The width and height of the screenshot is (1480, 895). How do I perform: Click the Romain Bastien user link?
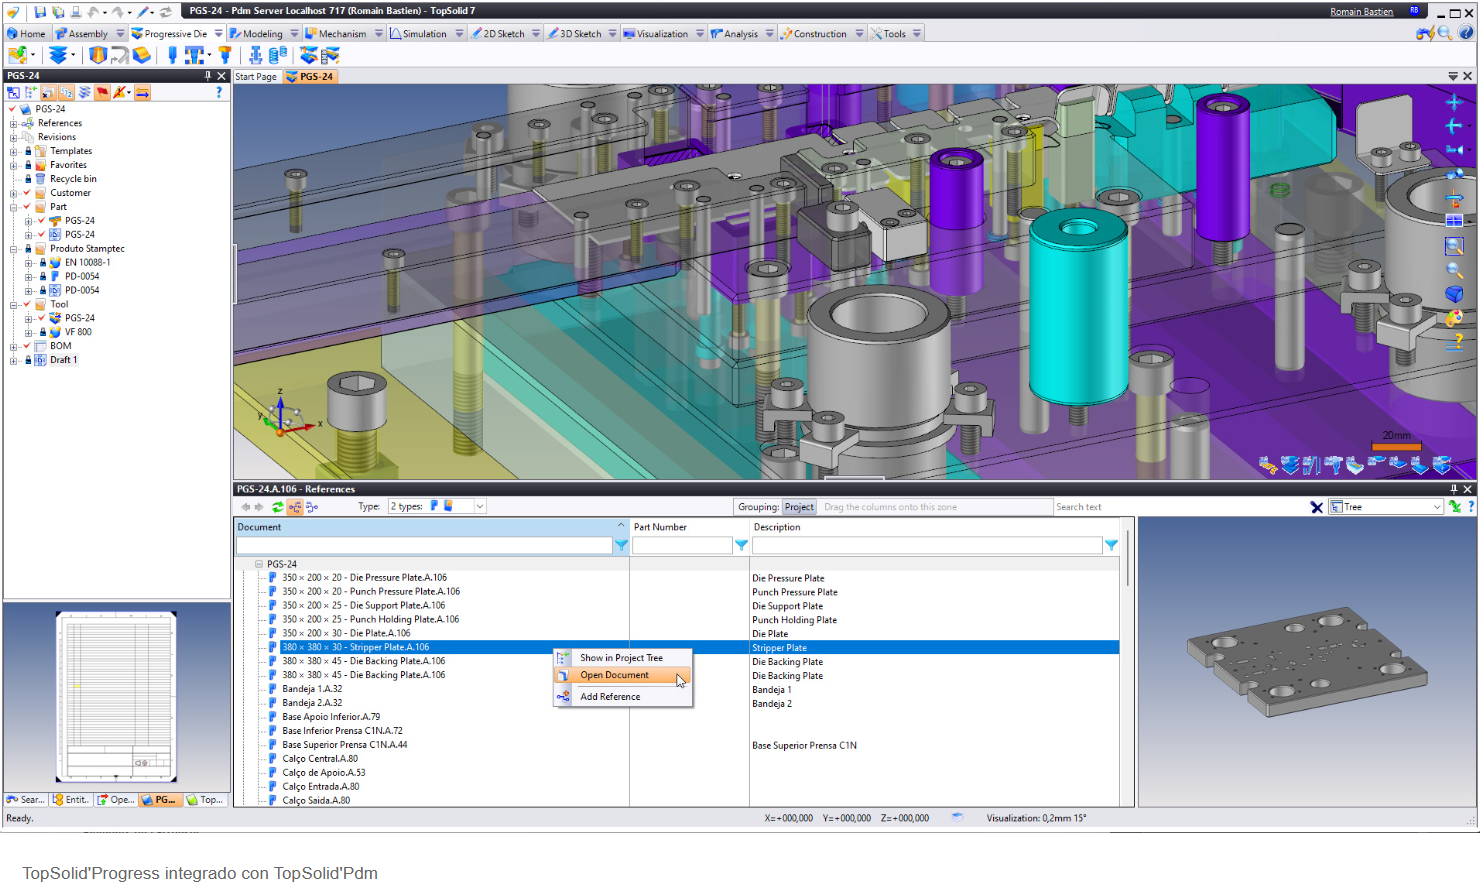coord(1361,12)
